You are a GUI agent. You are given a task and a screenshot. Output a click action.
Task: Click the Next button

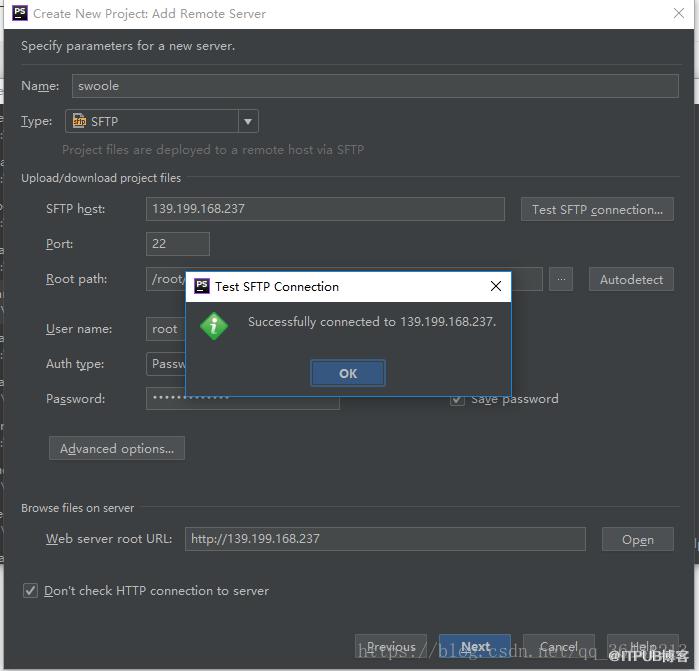(475, 646)
